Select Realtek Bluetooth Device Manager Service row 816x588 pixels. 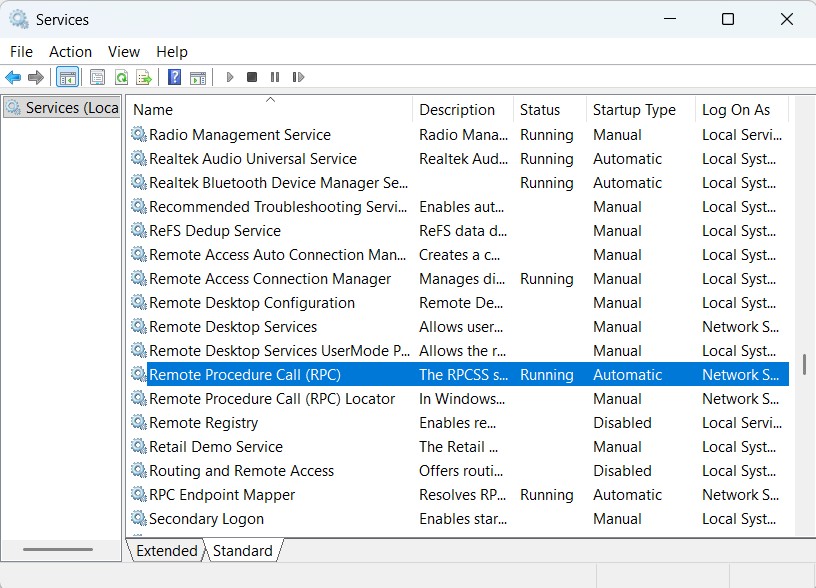pos(459,183)
